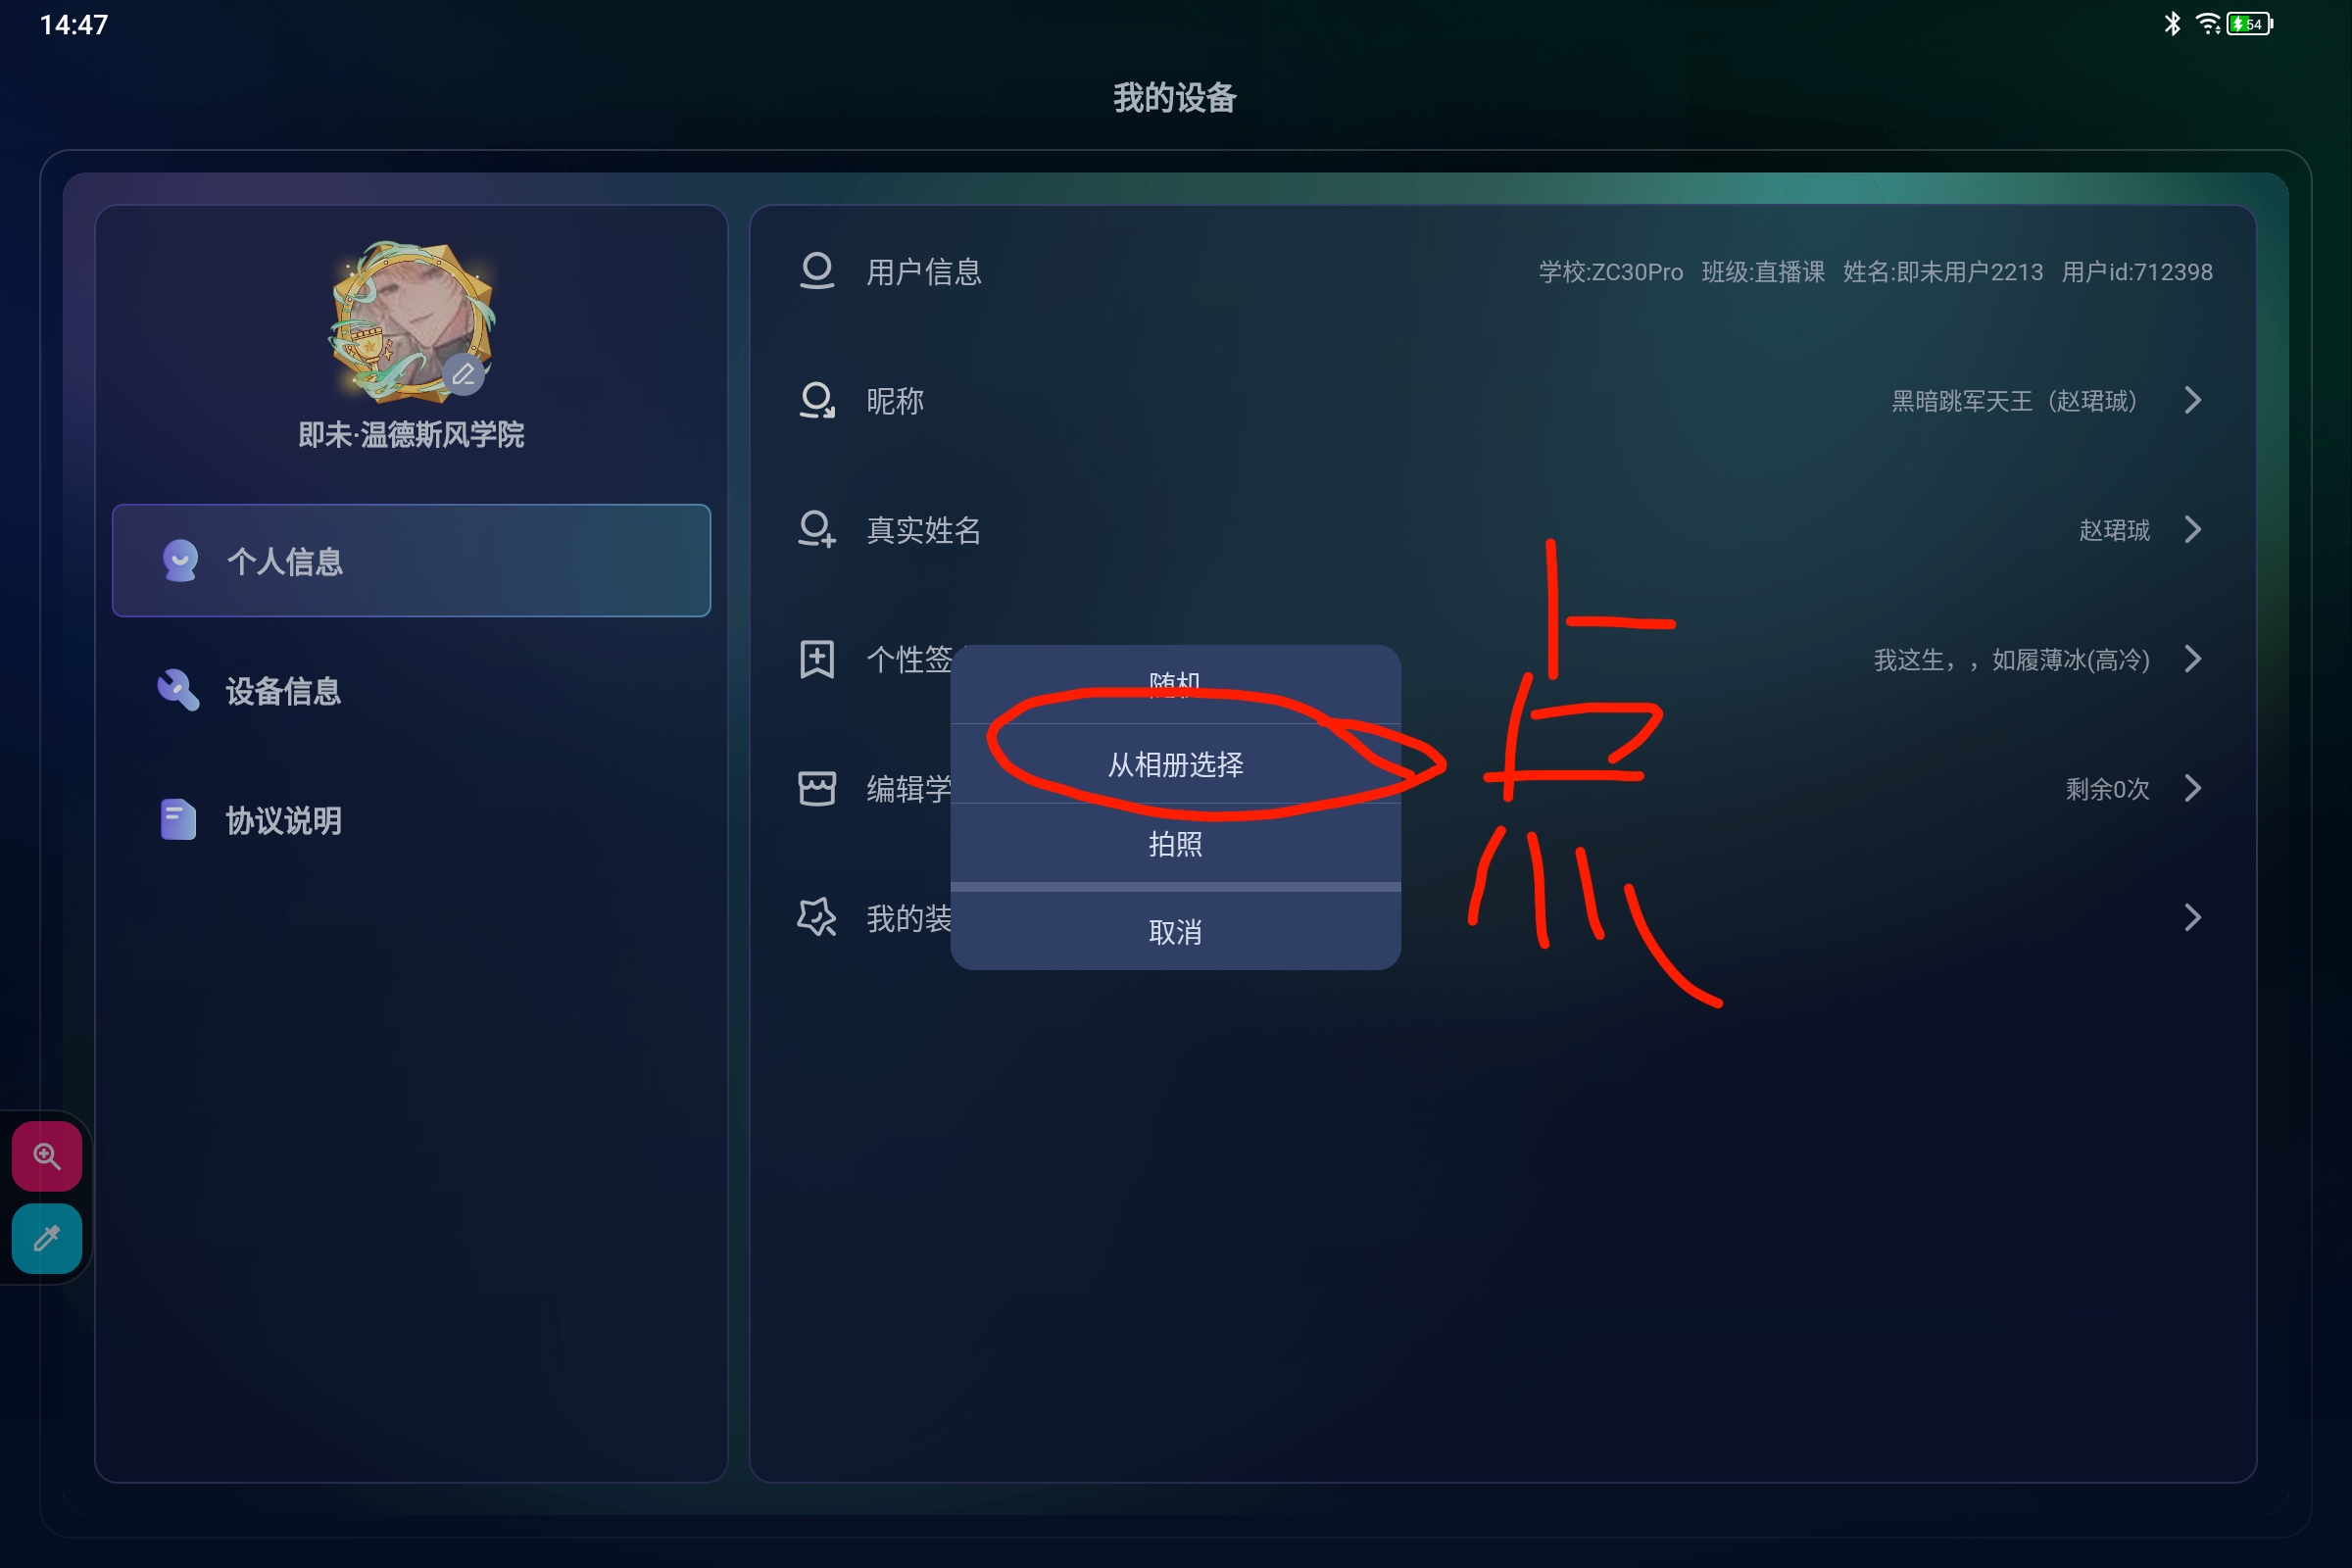Viewport: 2352px width, 1568px height.
Task: Click the 用户信息 user icon
Action: (x=817, y=271)
